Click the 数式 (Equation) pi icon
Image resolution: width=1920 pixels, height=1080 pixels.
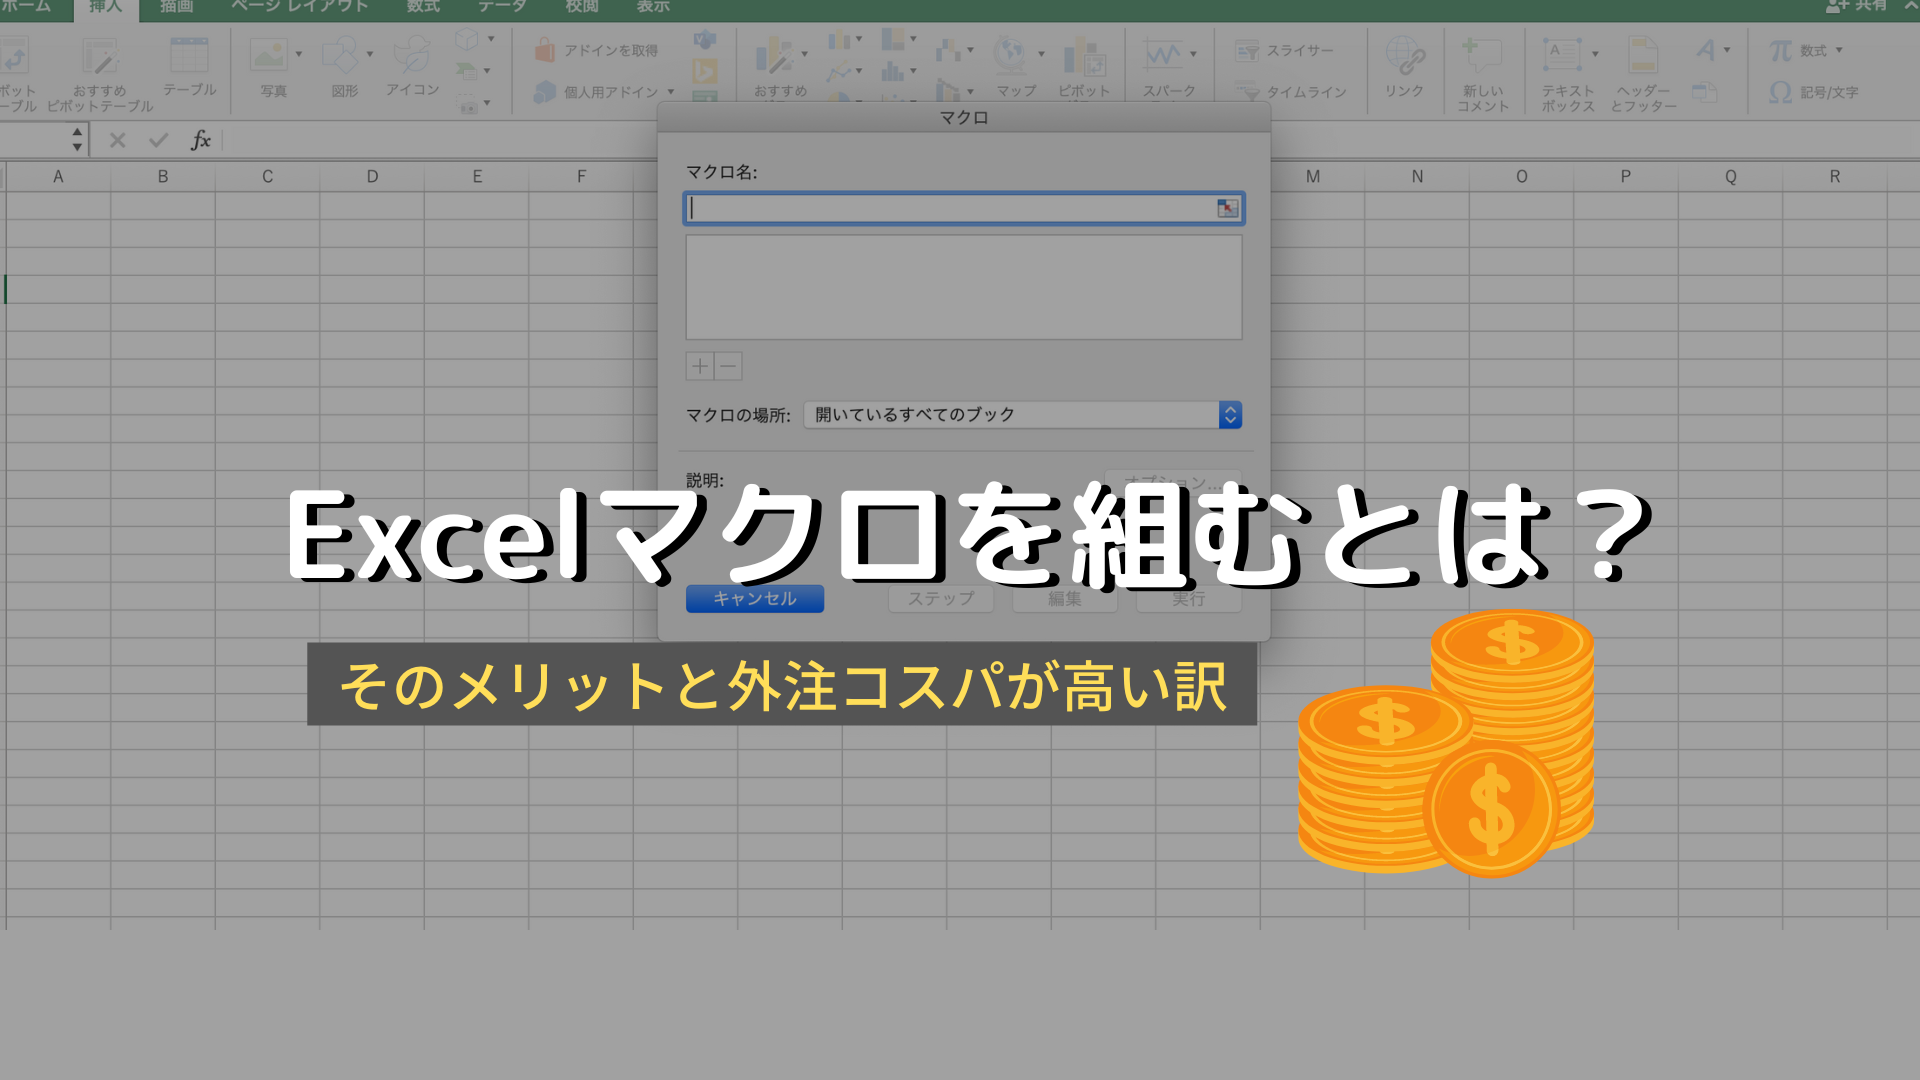(x=1780, y=50)
